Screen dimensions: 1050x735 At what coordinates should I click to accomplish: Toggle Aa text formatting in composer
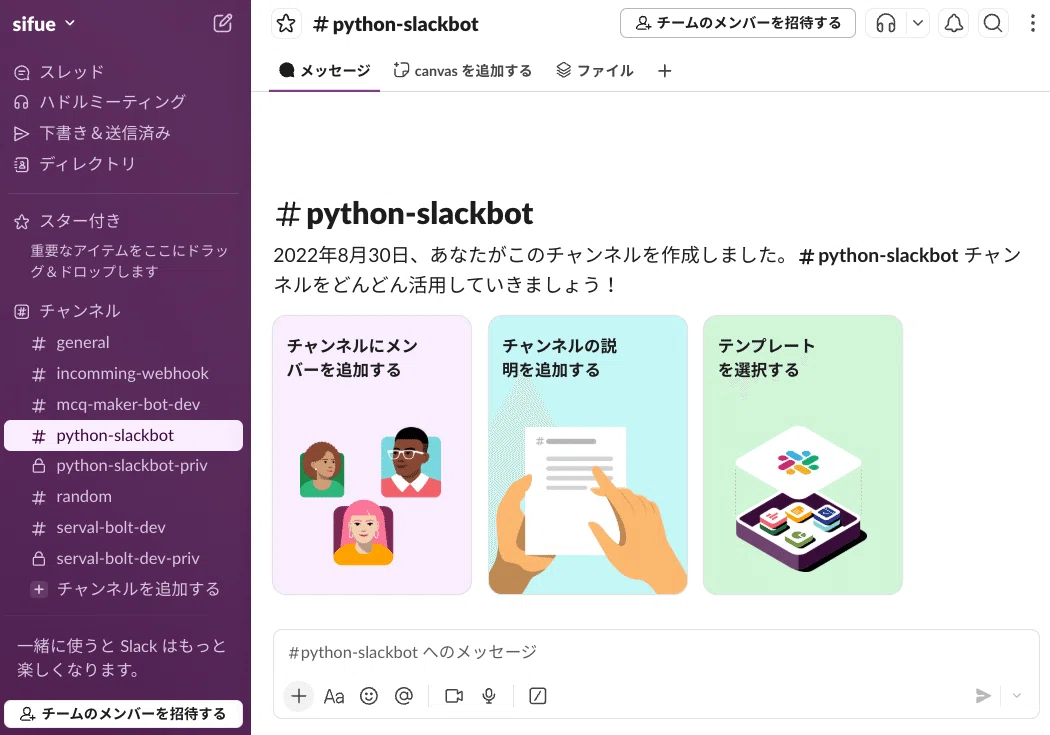pos(333,696)
